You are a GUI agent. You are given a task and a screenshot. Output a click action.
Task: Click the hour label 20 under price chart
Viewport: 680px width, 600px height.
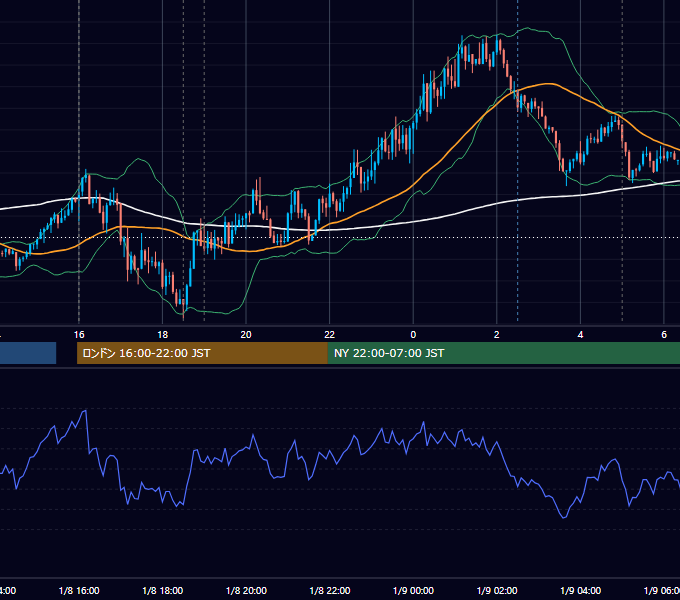pos(246,335)
